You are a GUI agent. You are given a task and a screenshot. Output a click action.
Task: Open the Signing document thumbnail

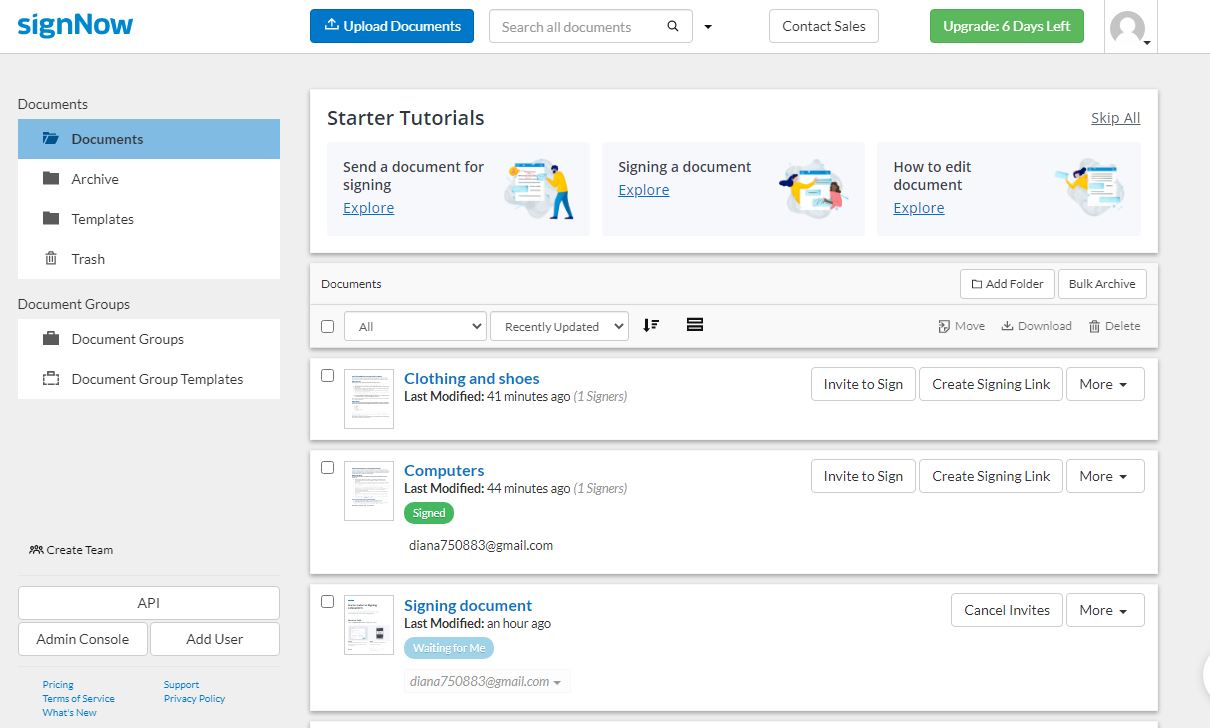[x=369, y=625]
